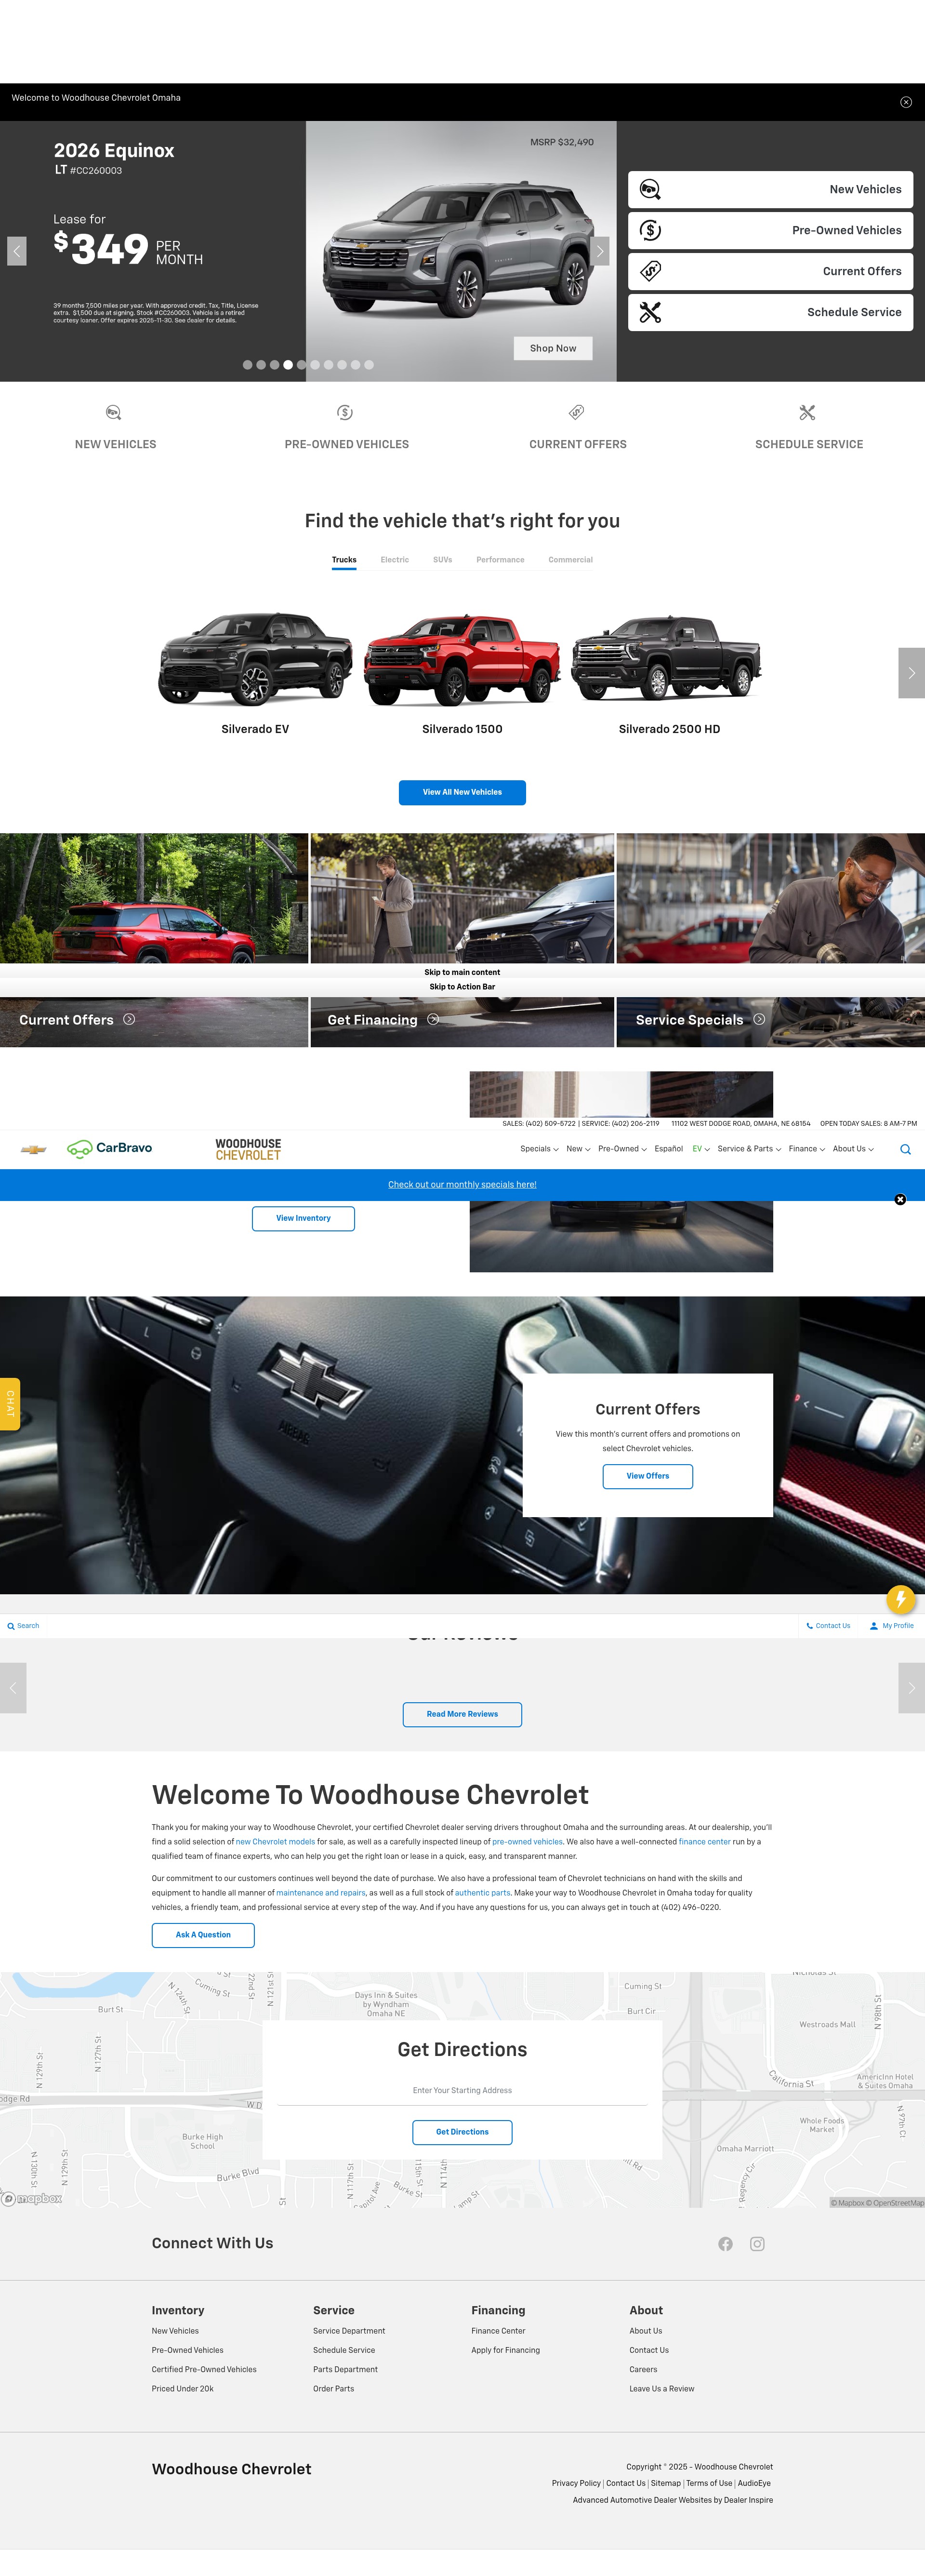
Task: Open the Instagram page icon
Action: [757, 2244]
